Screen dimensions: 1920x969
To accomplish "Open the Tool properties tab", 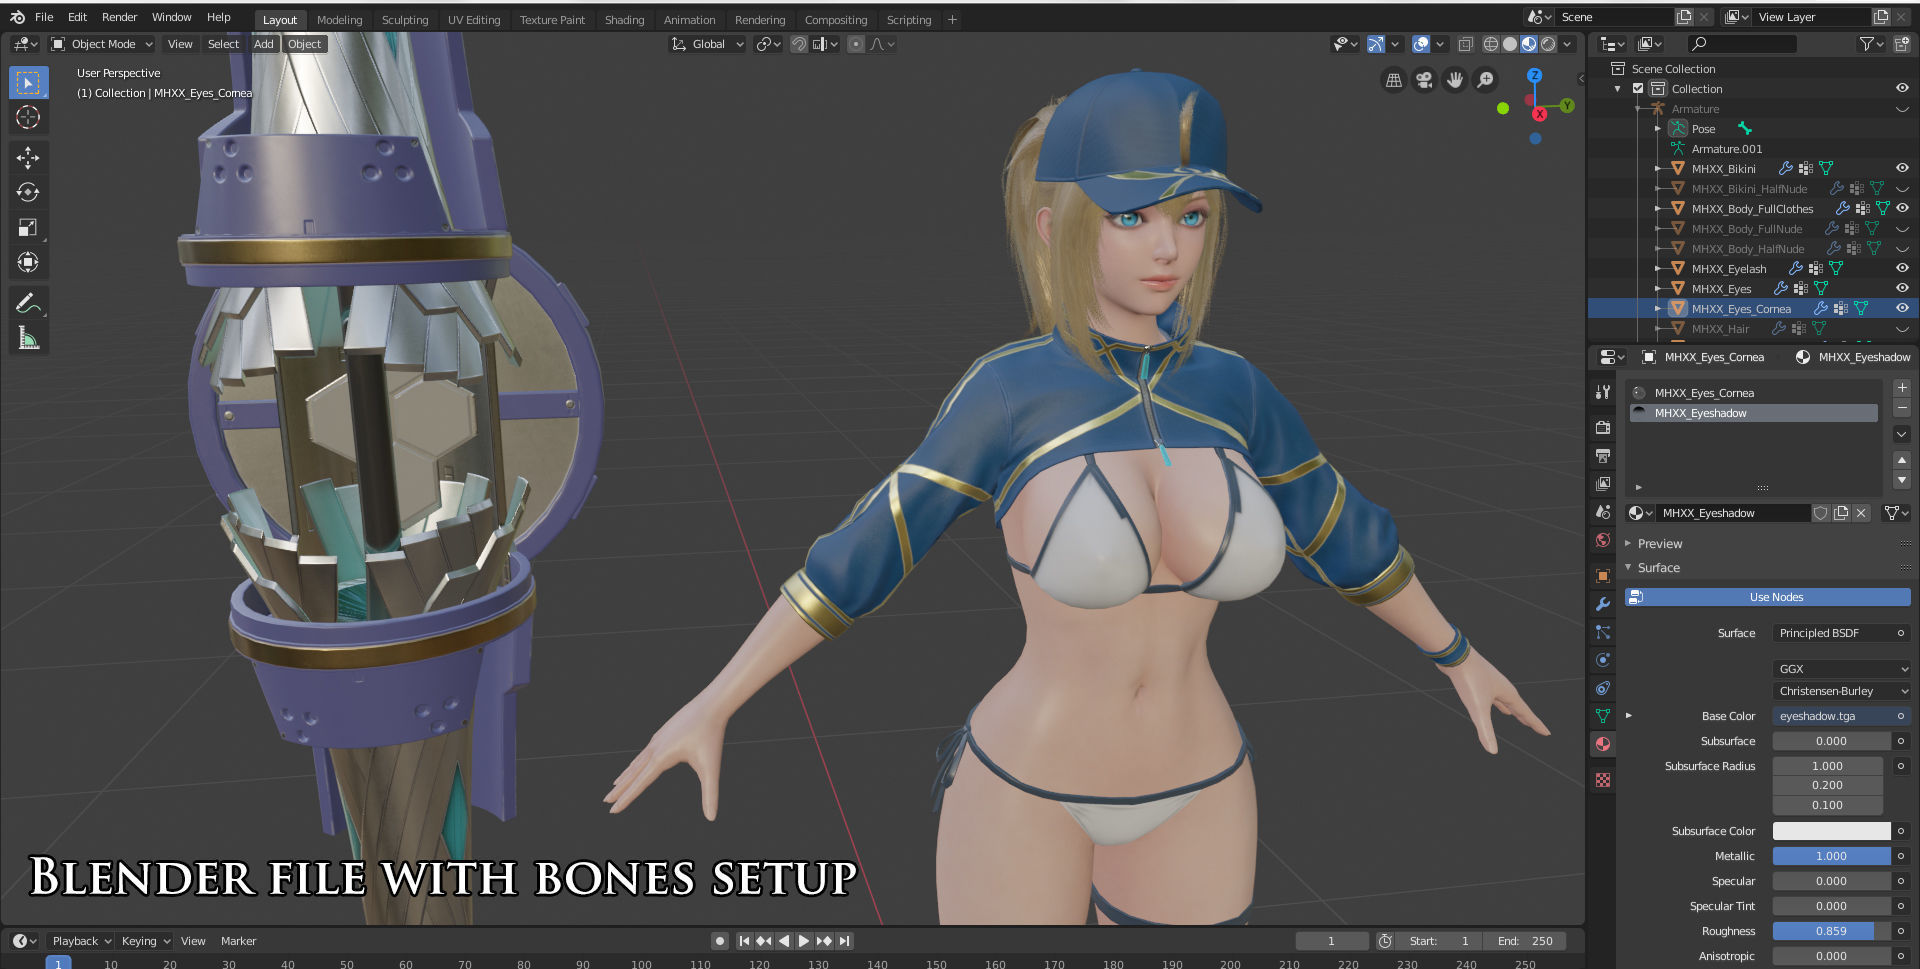I will 1603,392.
